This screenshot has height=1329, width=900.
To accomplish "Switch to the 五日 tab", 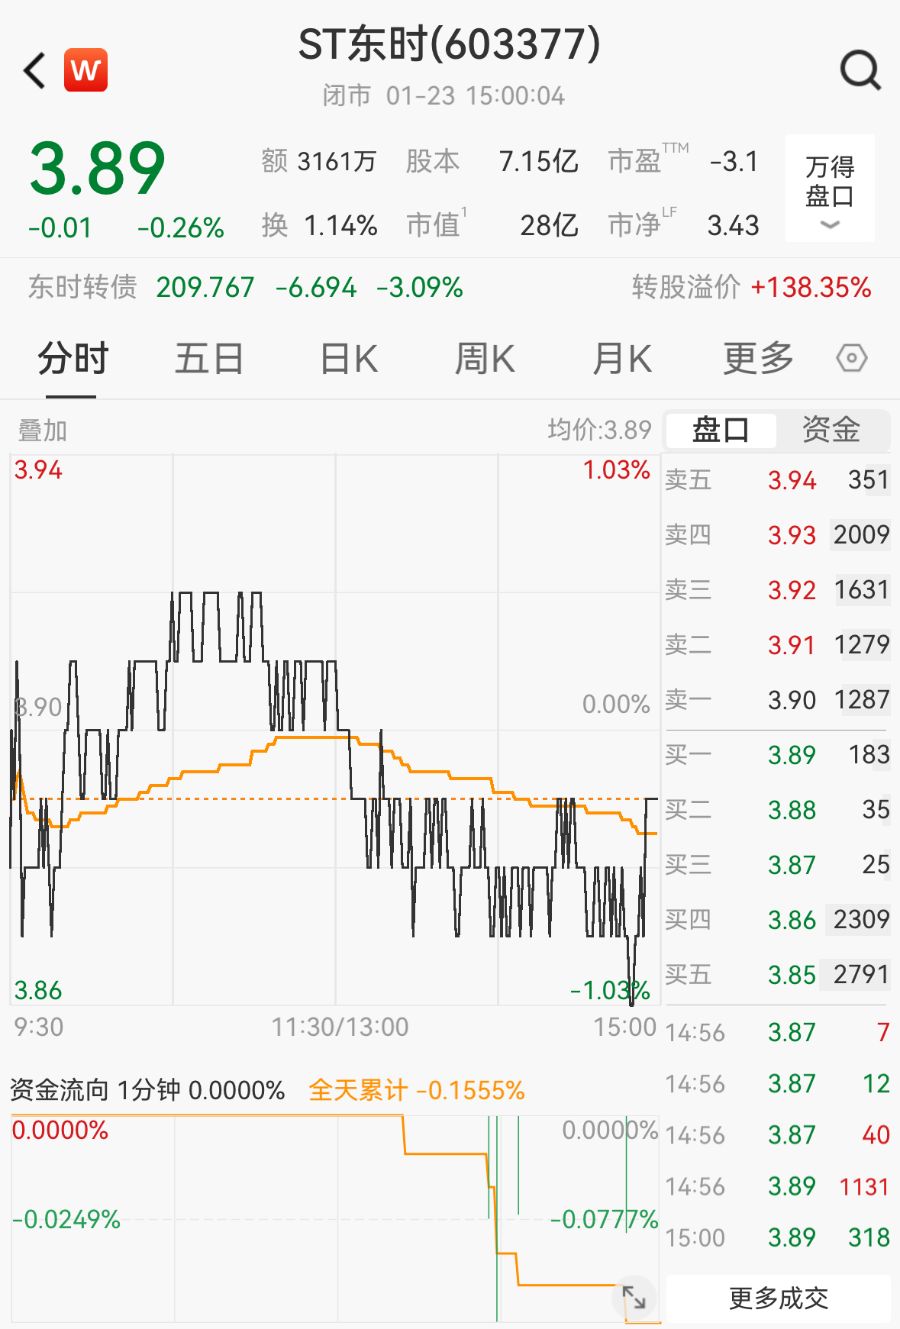I will (x=209, y=358).
